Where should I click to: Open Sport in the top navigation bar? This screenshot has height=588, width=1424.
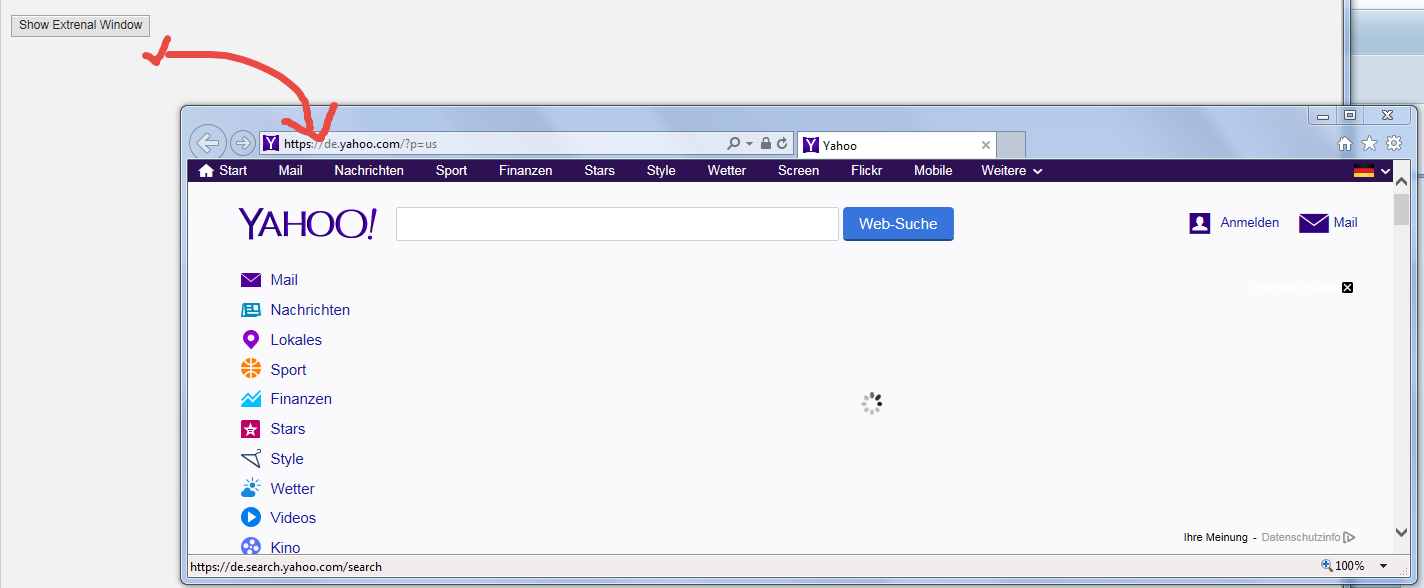tap(451, 170)
